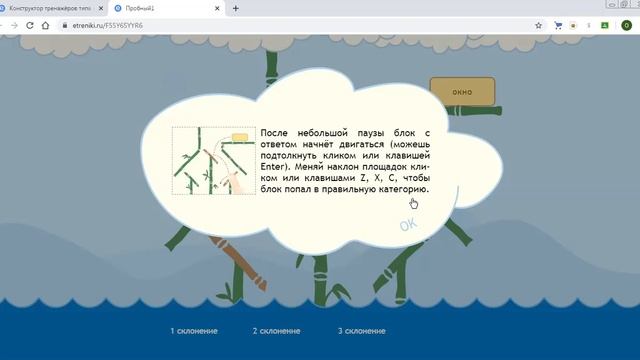Reload the page
The width and height of the screenshot is (640, 360).
click(30, 25)
